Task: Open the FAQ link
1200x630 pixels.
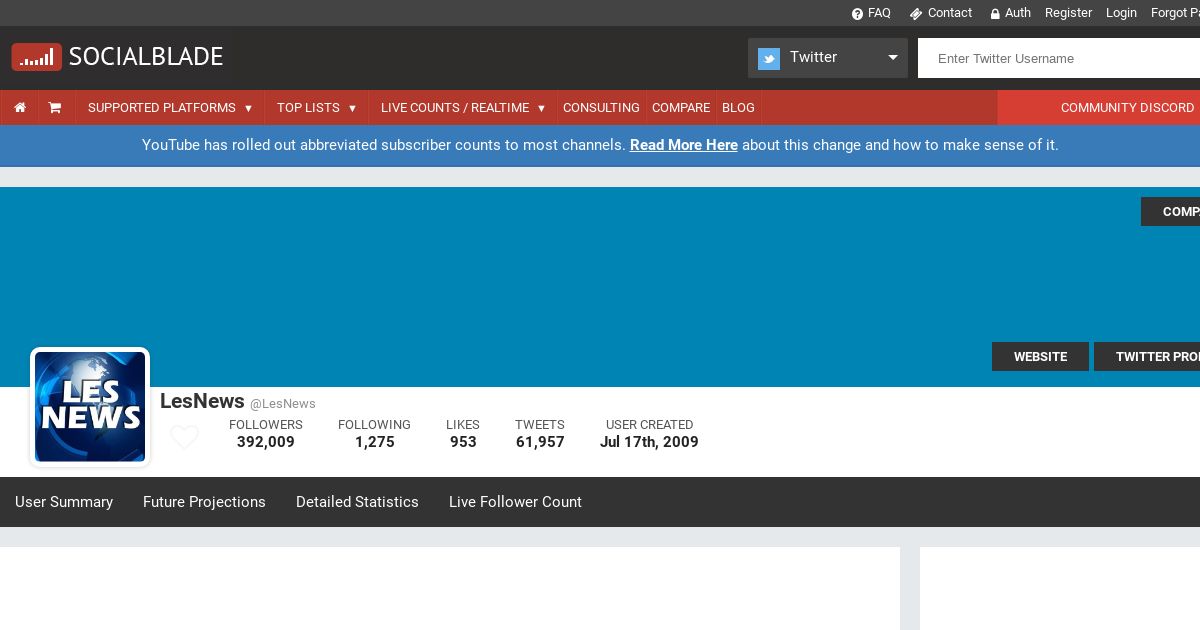Action: click(x=879, y=13)
